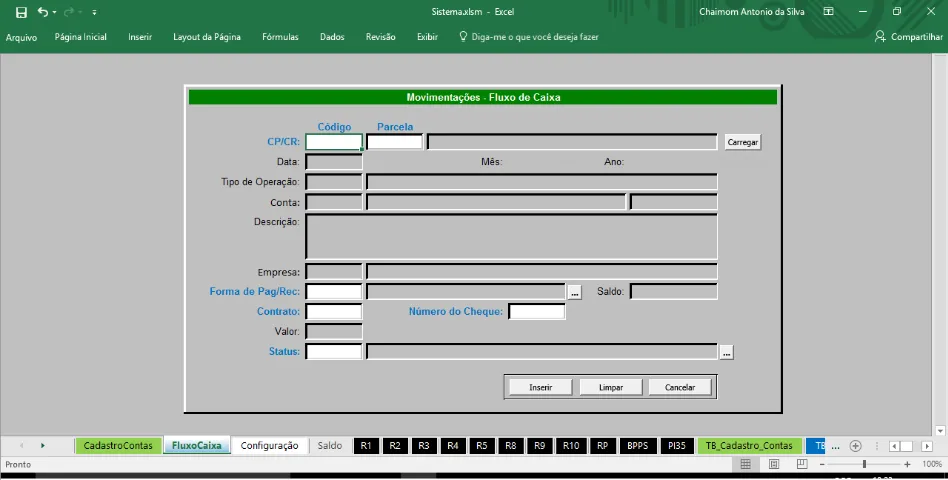Select the TB_Cadastro_Contas sheet tab
948x480 pixels.
coord(749,446)
